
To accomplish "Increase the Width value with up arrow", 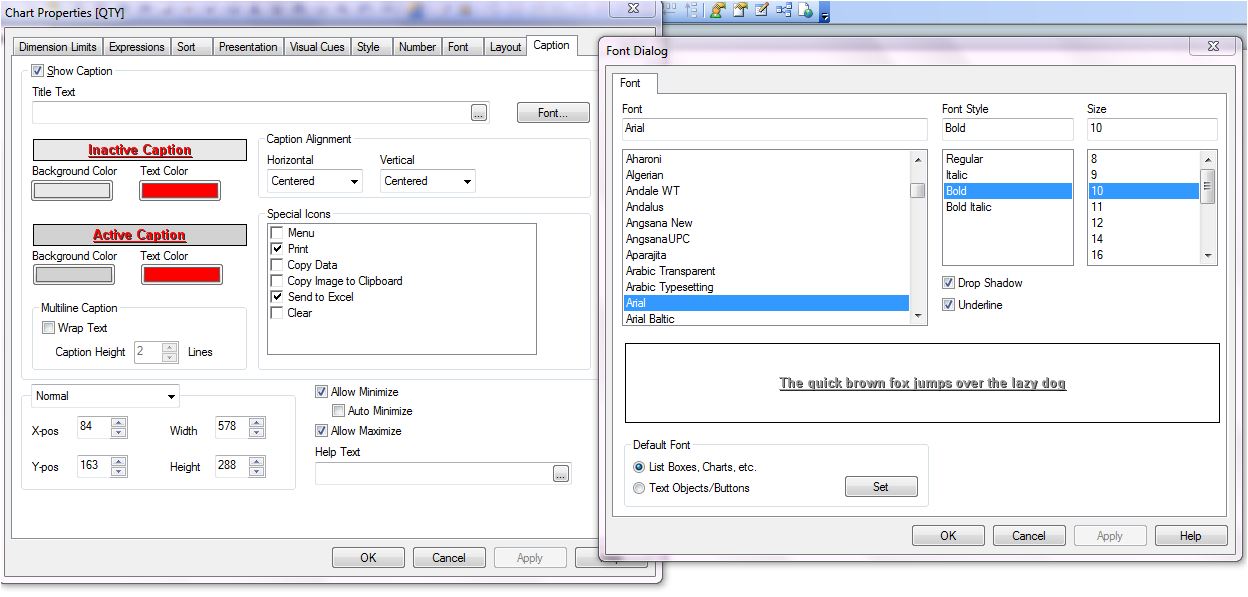I will (257, 422).
